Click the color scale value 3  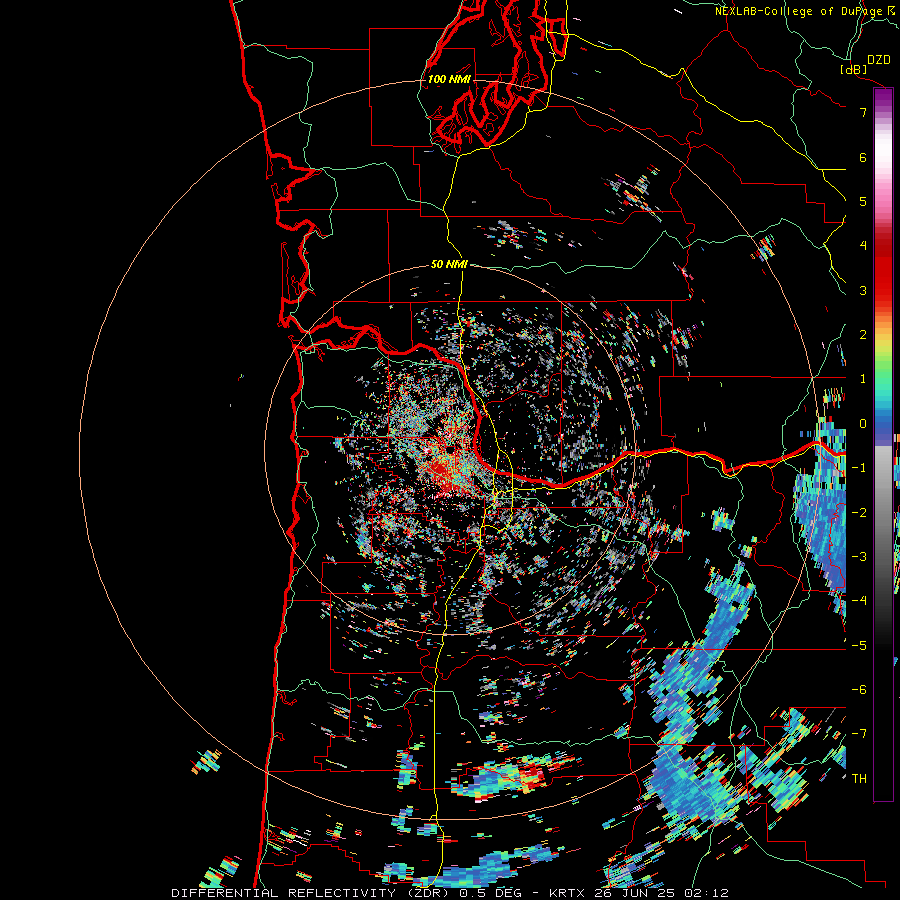pos(863,290)
